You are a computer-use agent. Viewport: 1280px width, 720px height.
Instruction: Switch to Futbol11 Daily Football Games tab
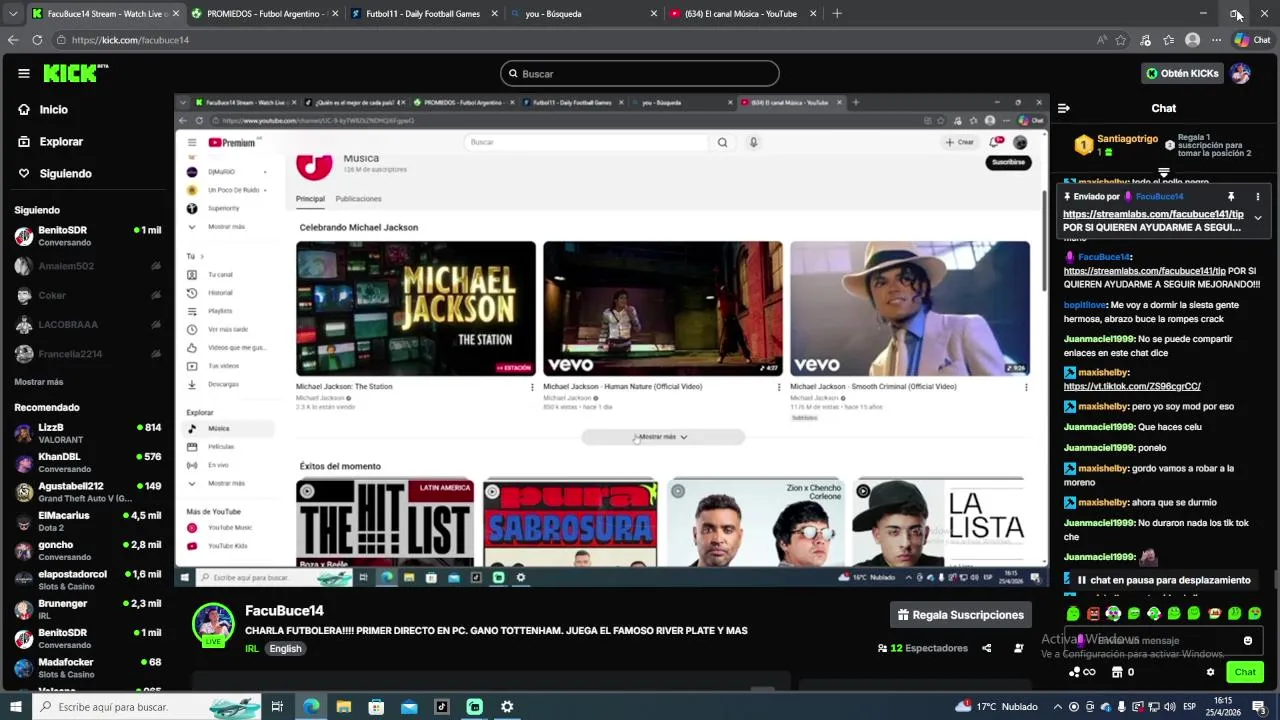click(x=422, y=14)
